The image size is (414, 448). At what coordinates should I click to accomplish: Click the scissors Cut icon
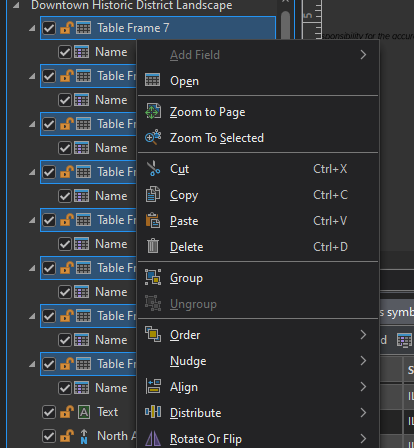pos(153,168)
